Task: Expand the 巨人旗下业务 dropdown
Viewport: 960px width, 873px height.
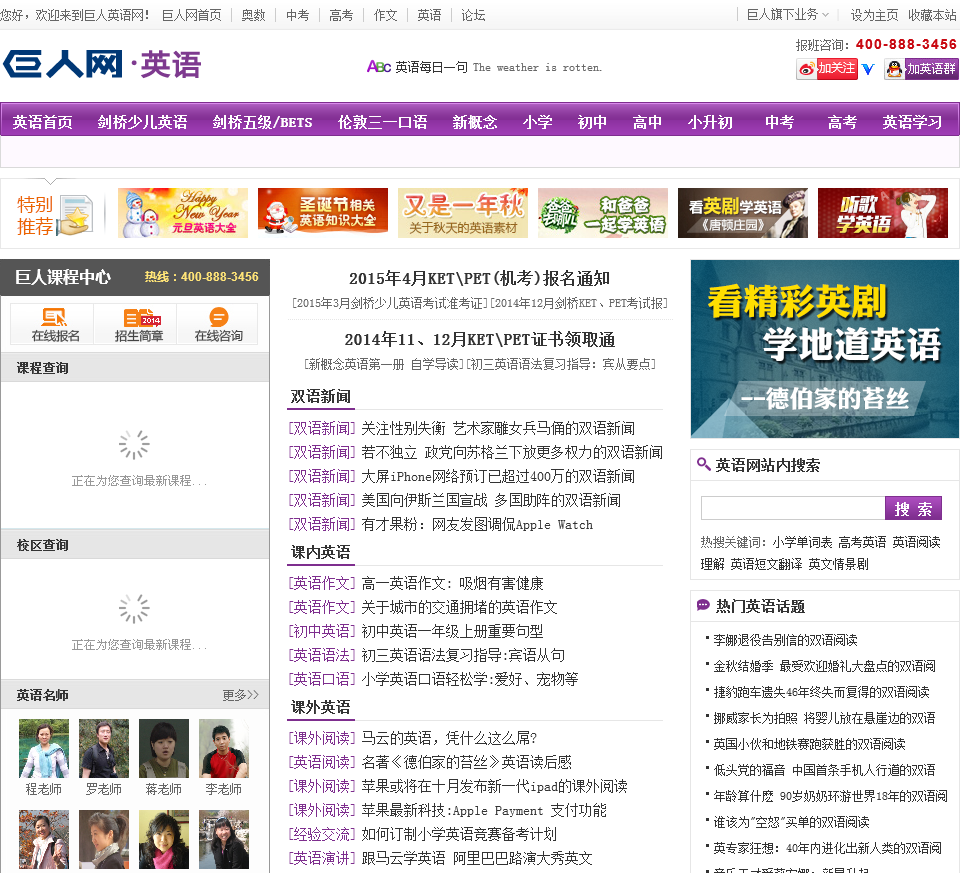Action: [787, 15]
